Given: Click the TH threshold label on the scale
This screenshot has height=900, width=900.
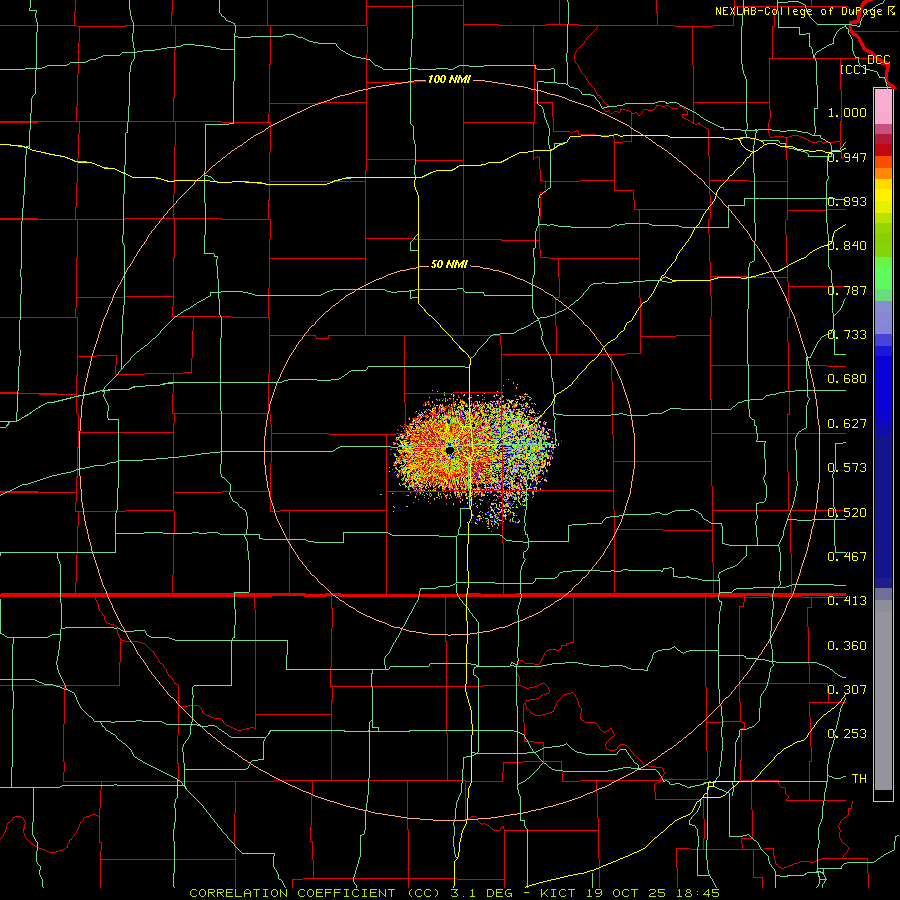Looking at the screenshot, I should tap(859, 779).
